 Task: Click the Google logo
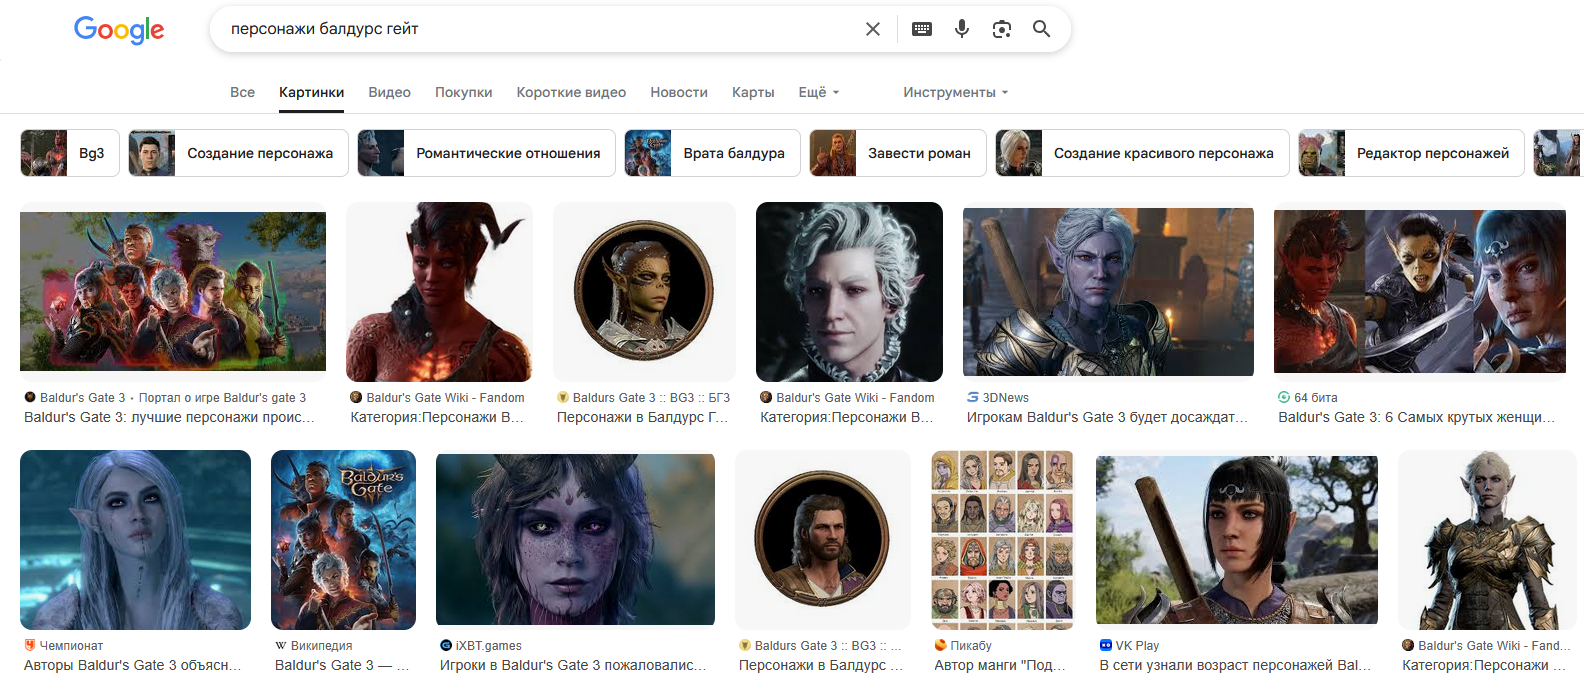[x=119, y=30]
